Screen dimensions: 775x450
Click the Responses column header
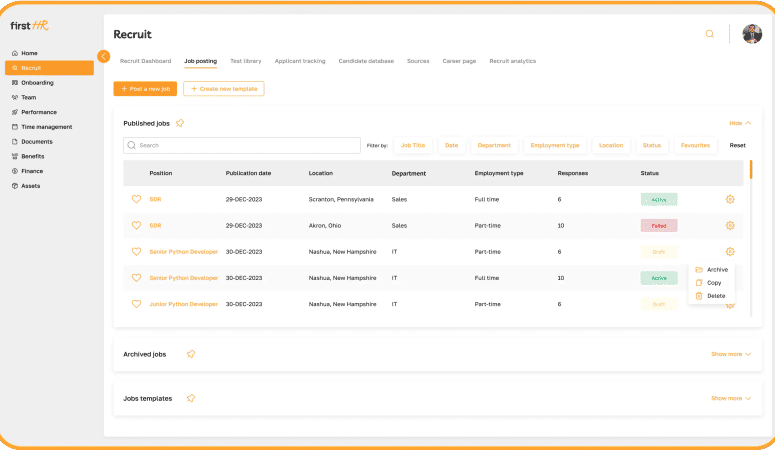pos(572,173)
